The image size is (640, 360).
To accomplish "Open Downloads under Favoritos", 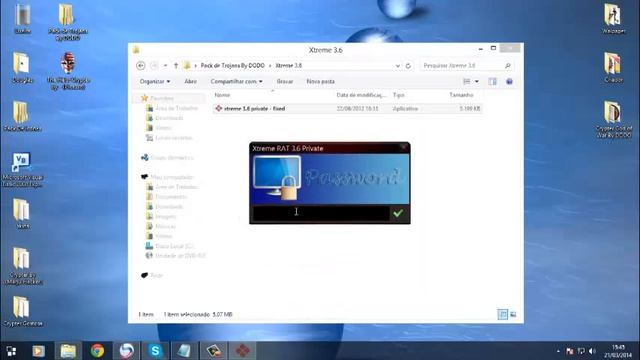I will [x=169, y=118].
